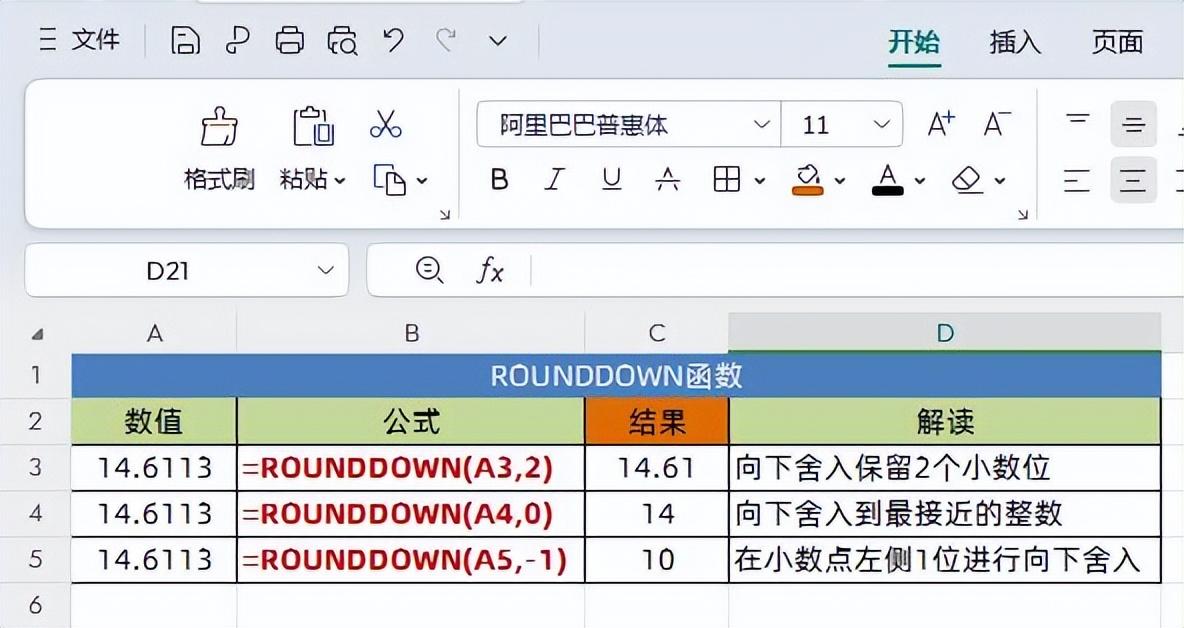Expand the quick access toolbar chevron
Viewport: 1184px width, 628px height.
click(498, 41)
